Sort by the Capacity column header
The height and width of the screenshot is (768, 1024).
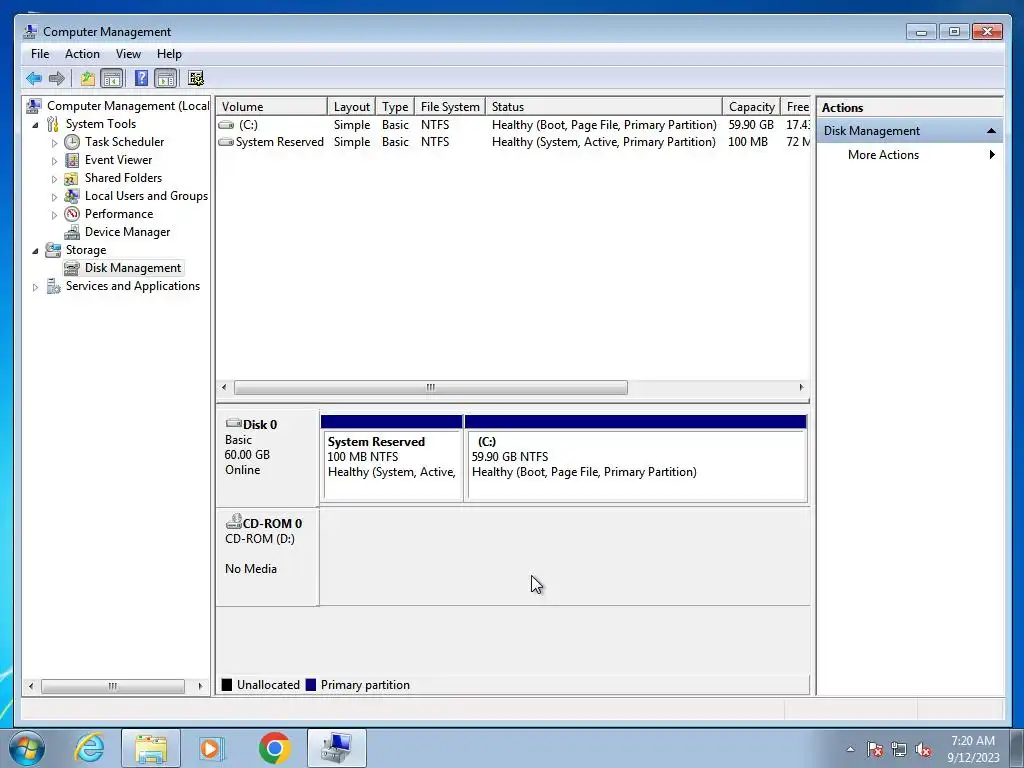click(752, 106)
